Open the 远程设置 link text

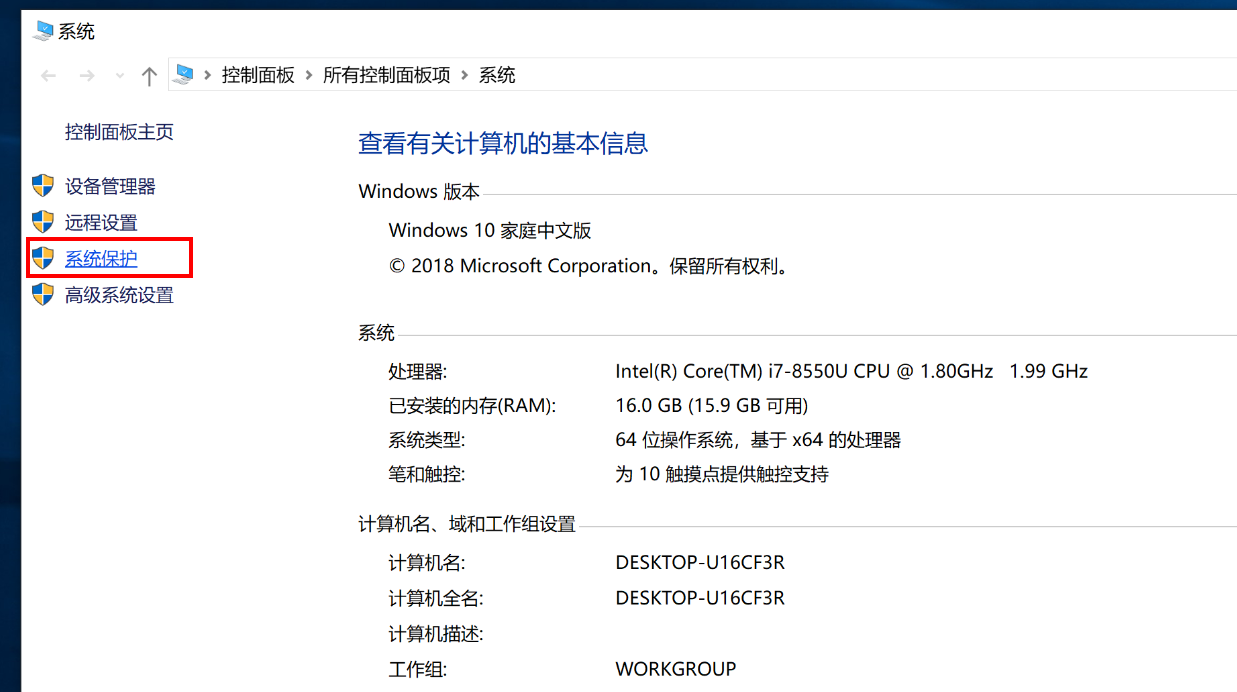(101, 223)
